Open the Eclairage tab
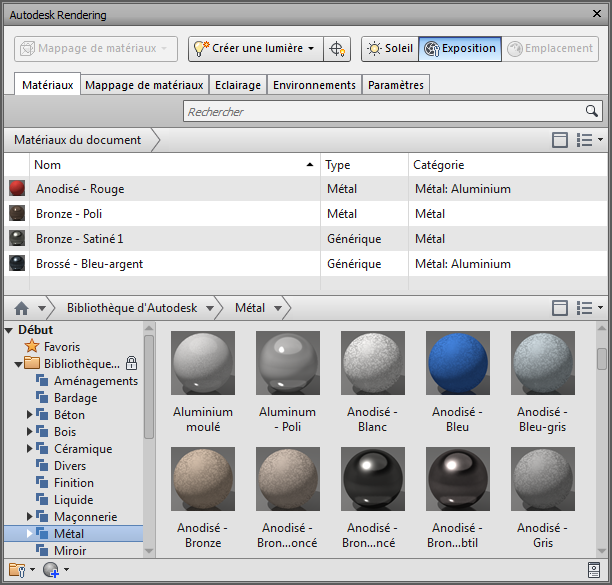Image resolution: width=612 pixels, height=585 pixels. pos(238,85)
